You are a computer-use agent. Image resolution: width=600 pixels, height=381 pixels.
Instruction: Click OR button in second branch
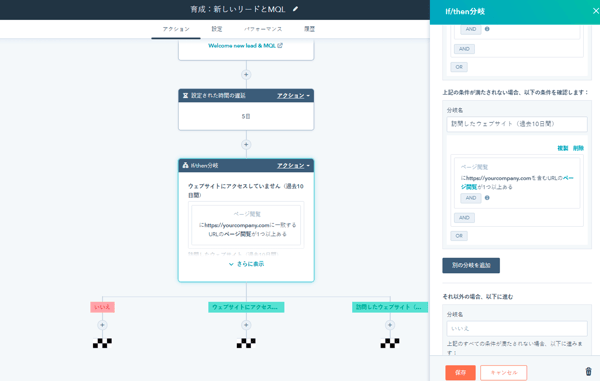pyautogui.click(x=459, y=236)
